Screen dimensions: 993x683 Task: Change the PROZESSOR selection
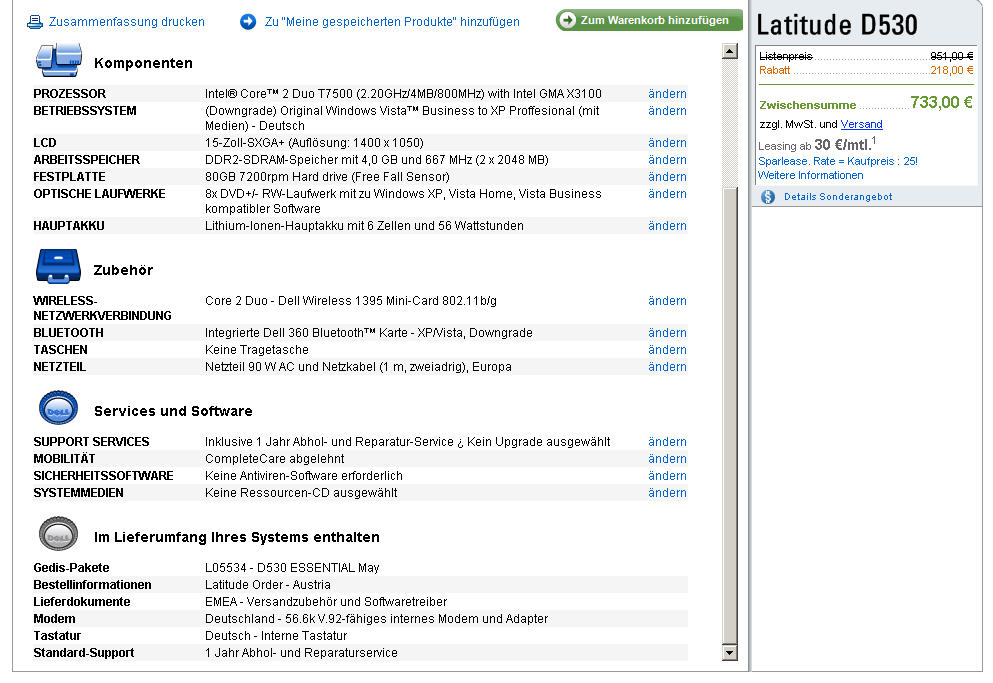pyautogui.click(x=667, y=94)
